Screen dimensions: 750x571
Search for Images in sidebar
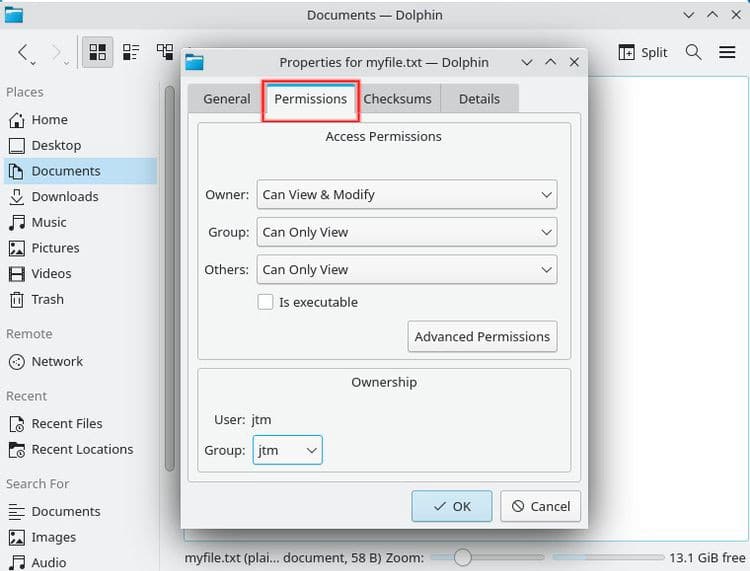coord(80,538)
